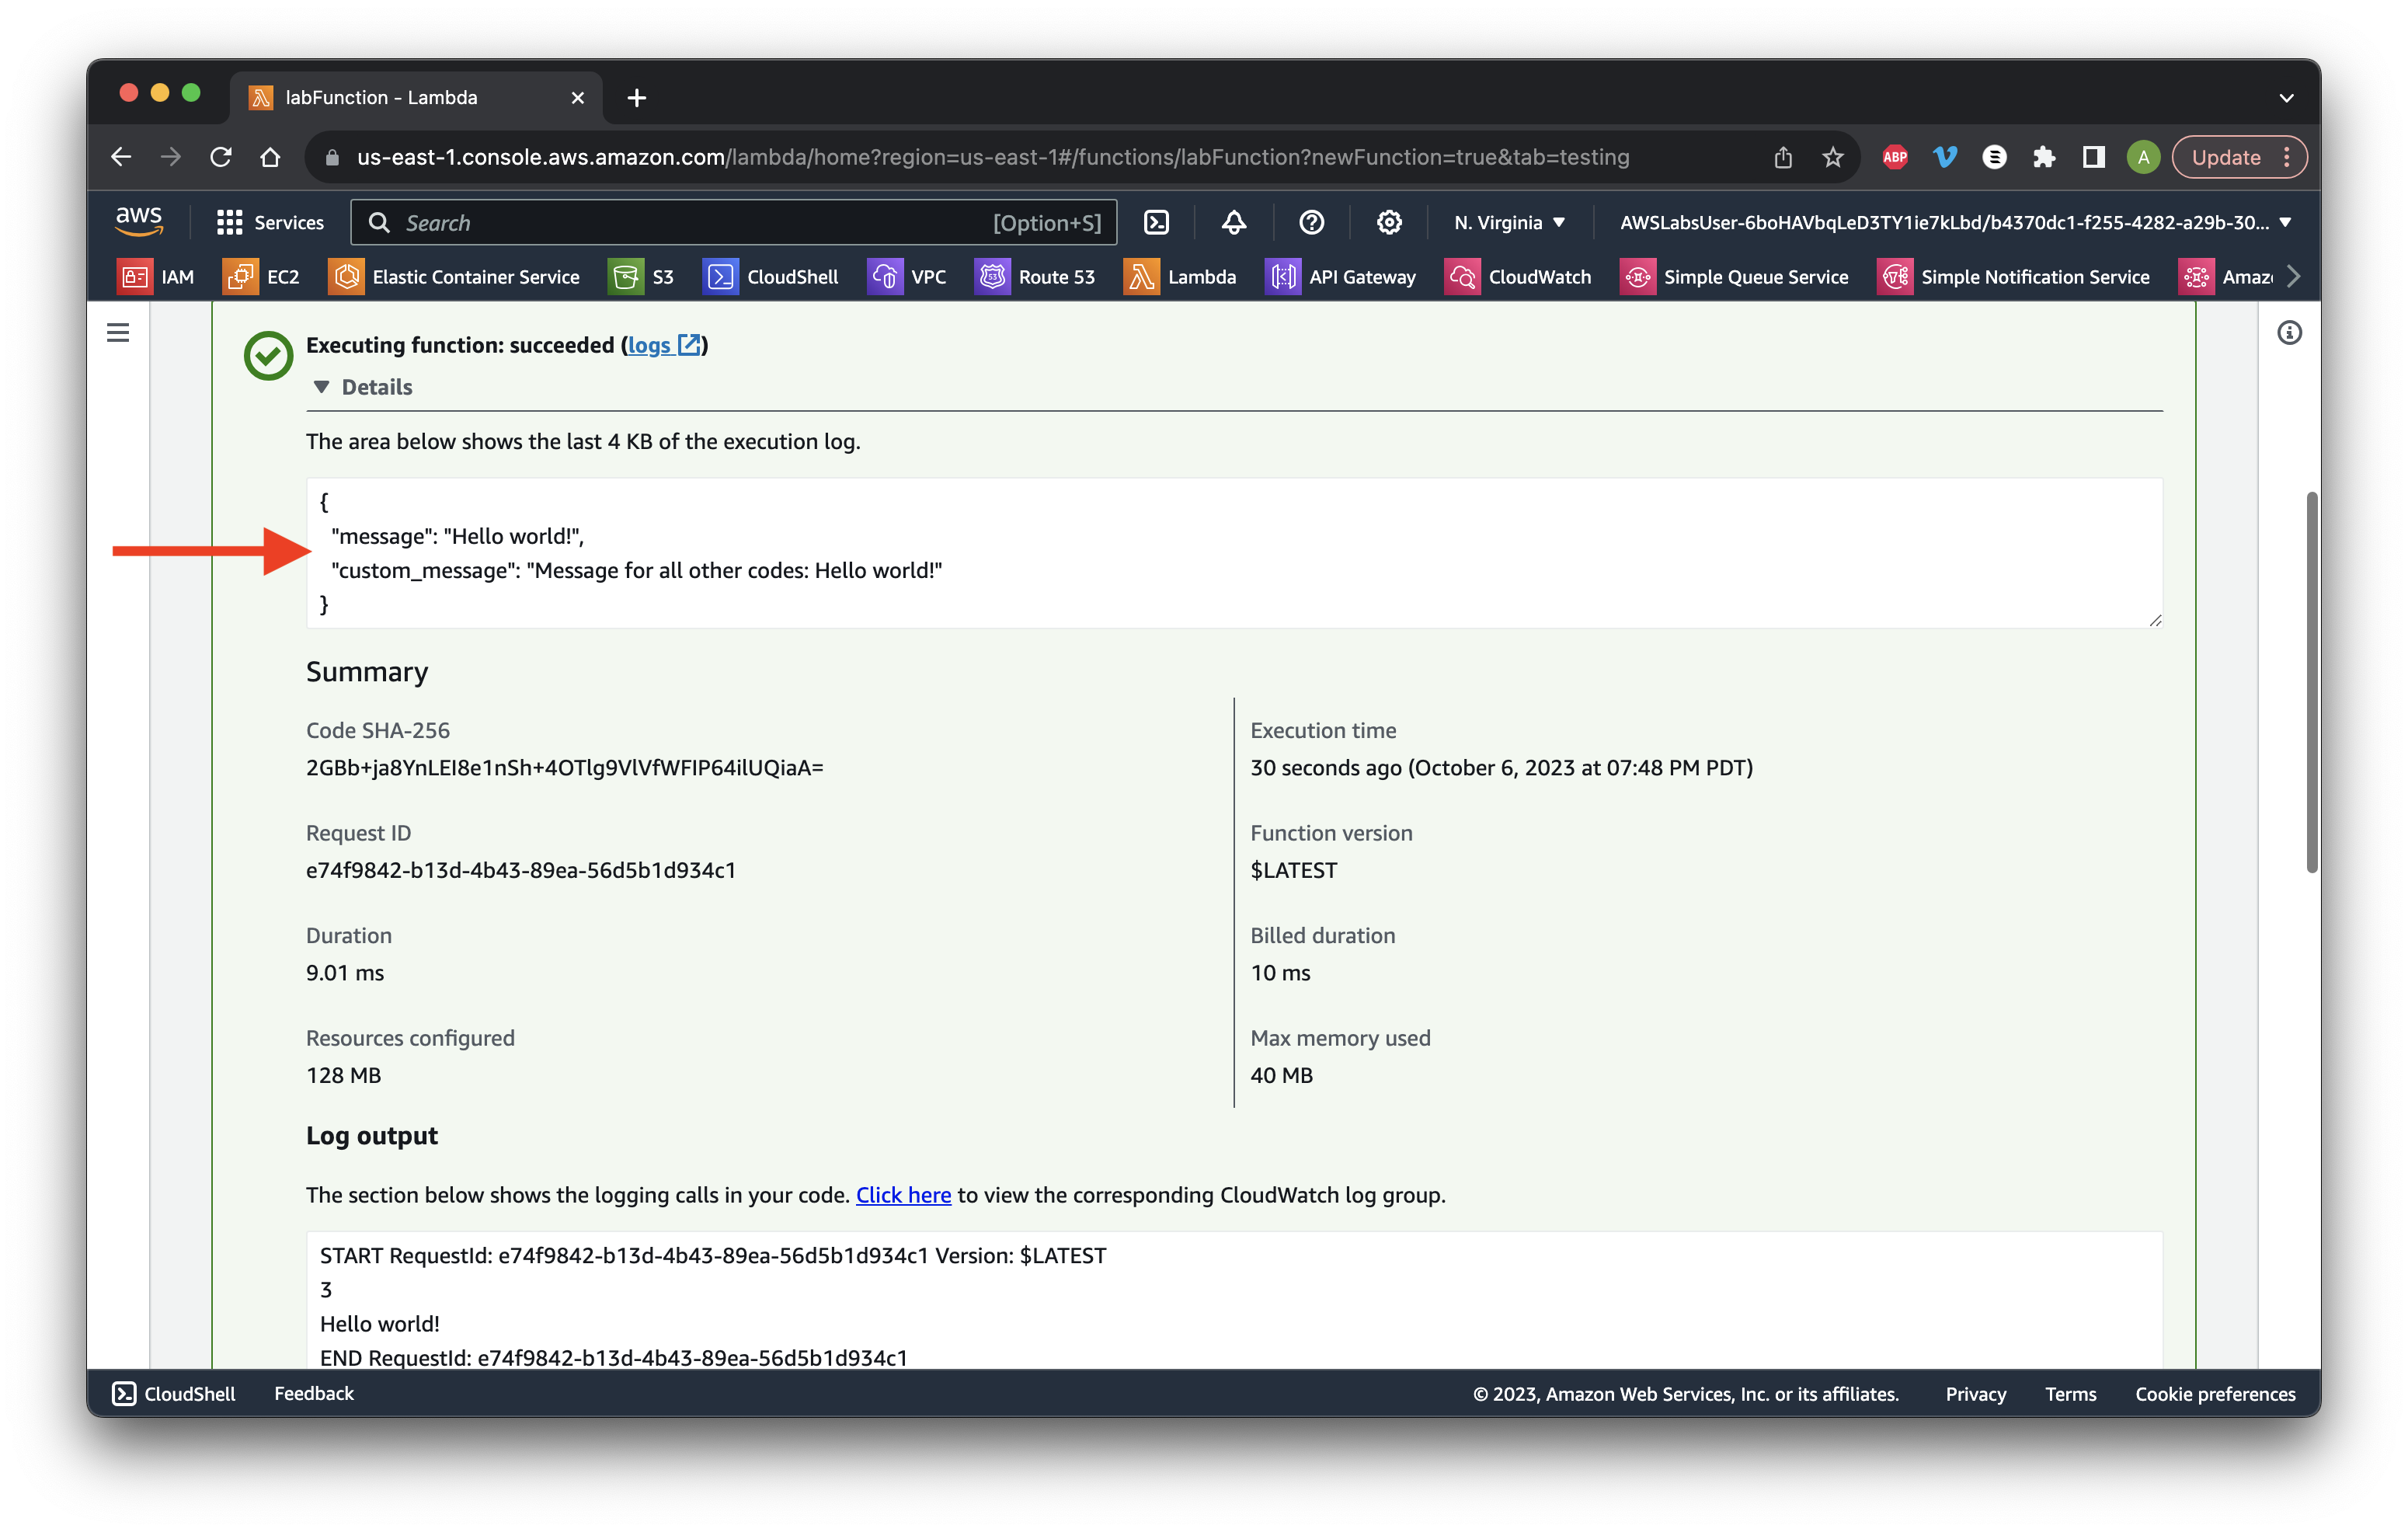Click the share page icon

[1783, 157]
